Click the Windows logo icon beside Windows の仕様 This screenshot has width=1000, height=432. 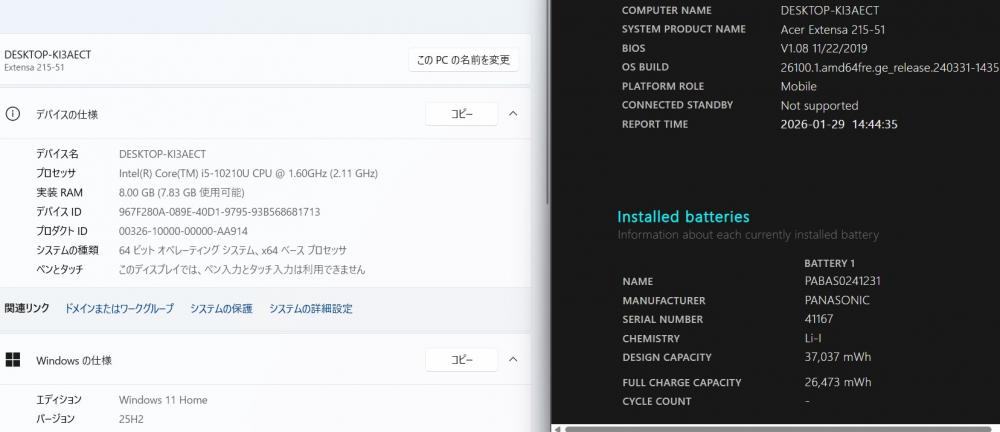point(12,360)
